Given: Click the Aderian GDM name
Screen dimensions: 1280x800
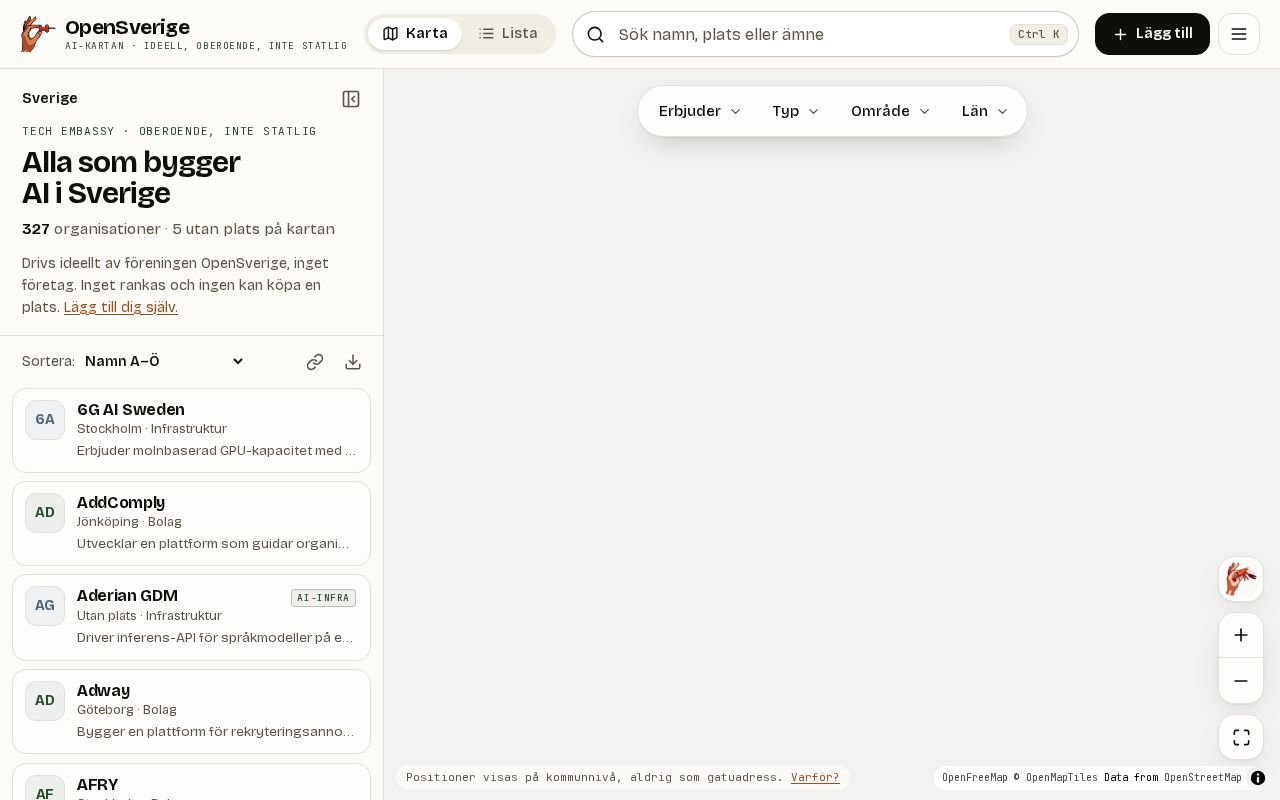Looking at the screenshot, I should 127,596.
